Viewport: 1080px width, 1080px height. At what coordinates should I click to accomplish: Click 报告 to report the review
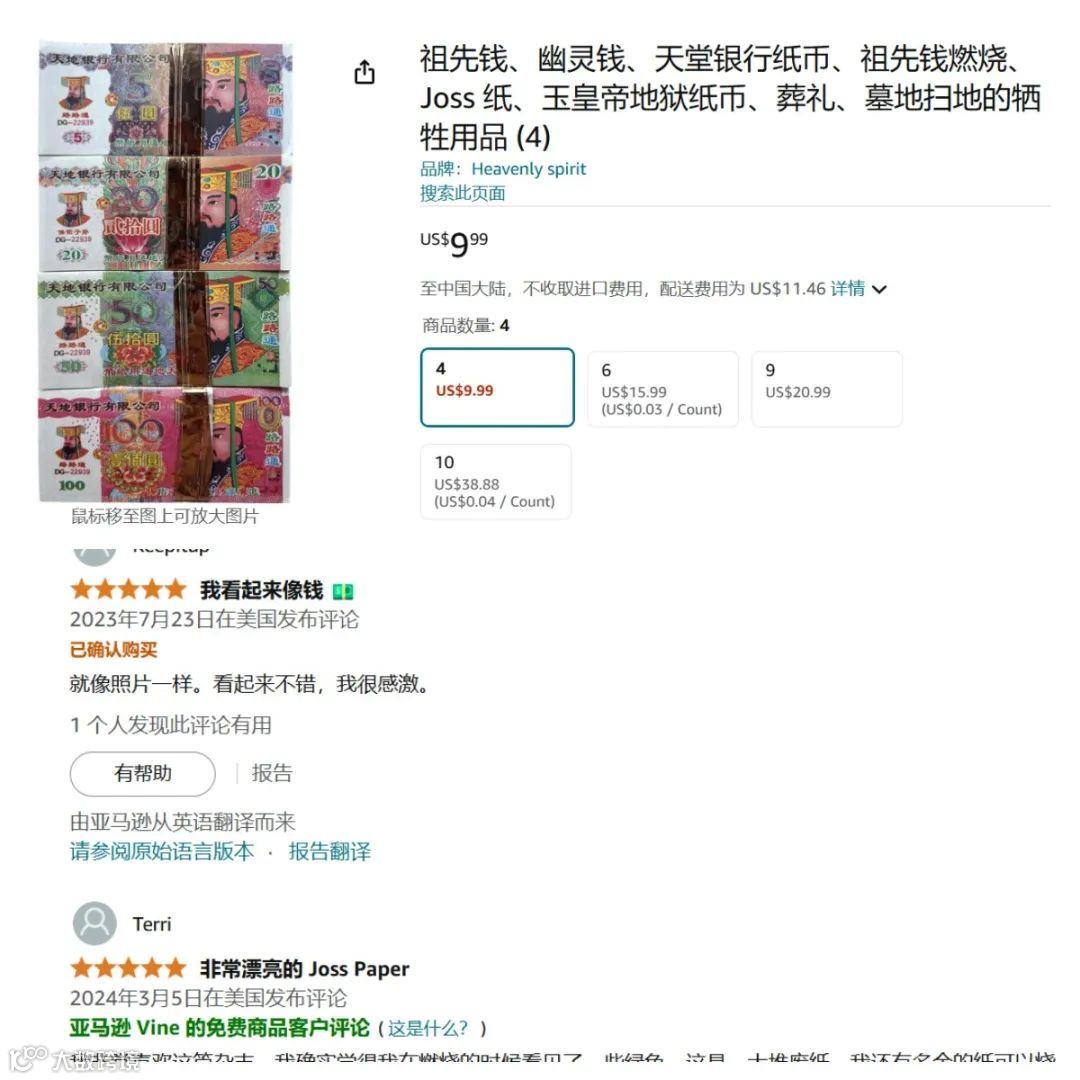[272, 773]
